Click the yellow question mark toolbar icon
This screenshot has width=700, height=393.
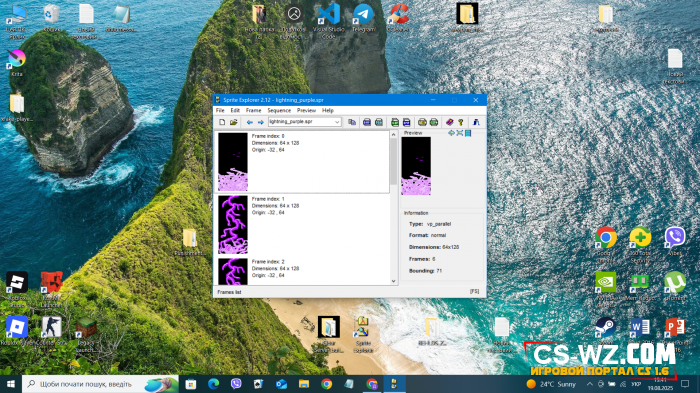pos(461,122)
